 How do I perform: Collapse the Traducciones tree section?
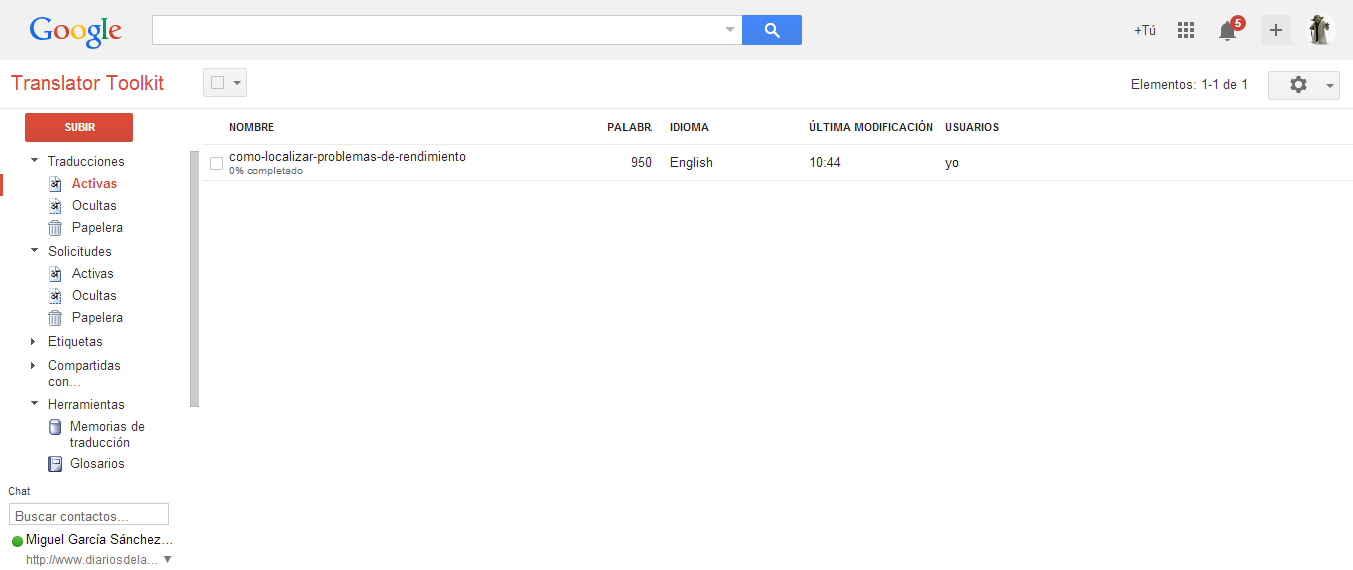(x=34, y=160)
